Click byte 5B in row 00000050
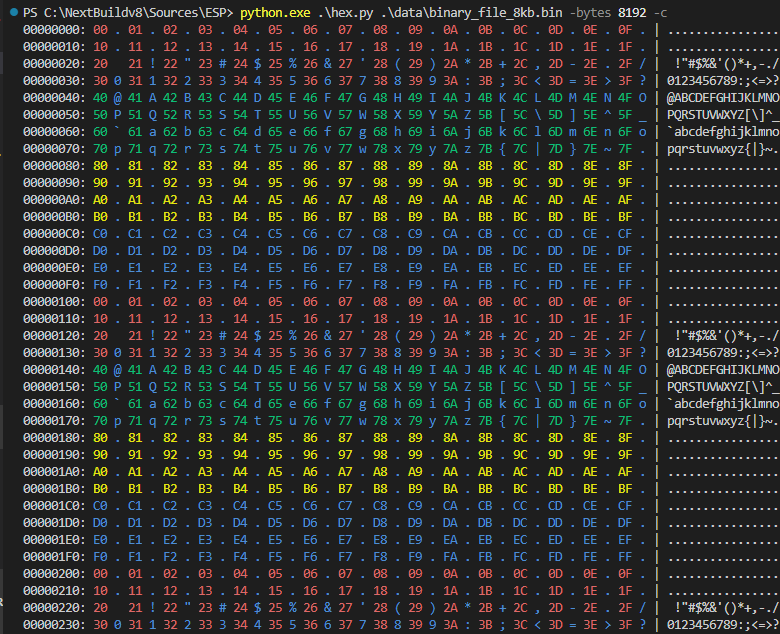 coord(485,115)
